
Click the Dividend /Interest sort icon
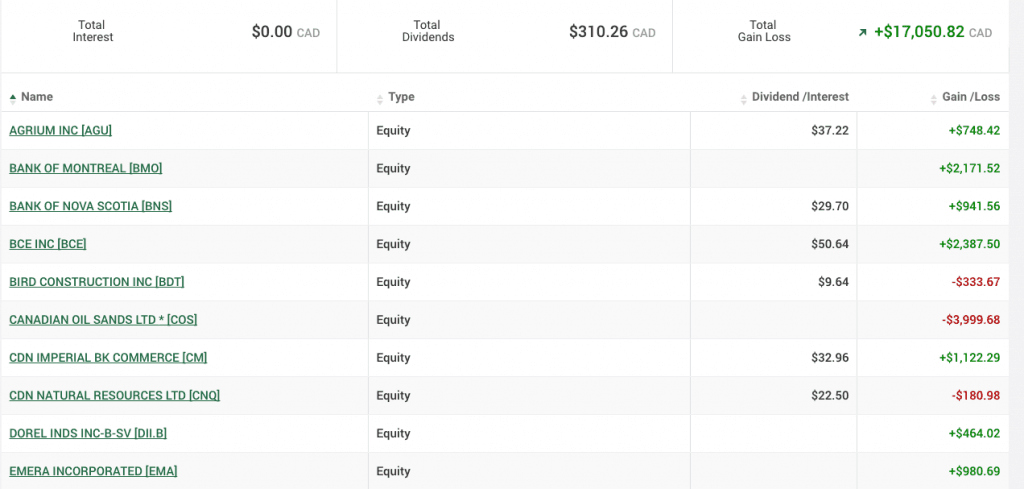(744, 99)
